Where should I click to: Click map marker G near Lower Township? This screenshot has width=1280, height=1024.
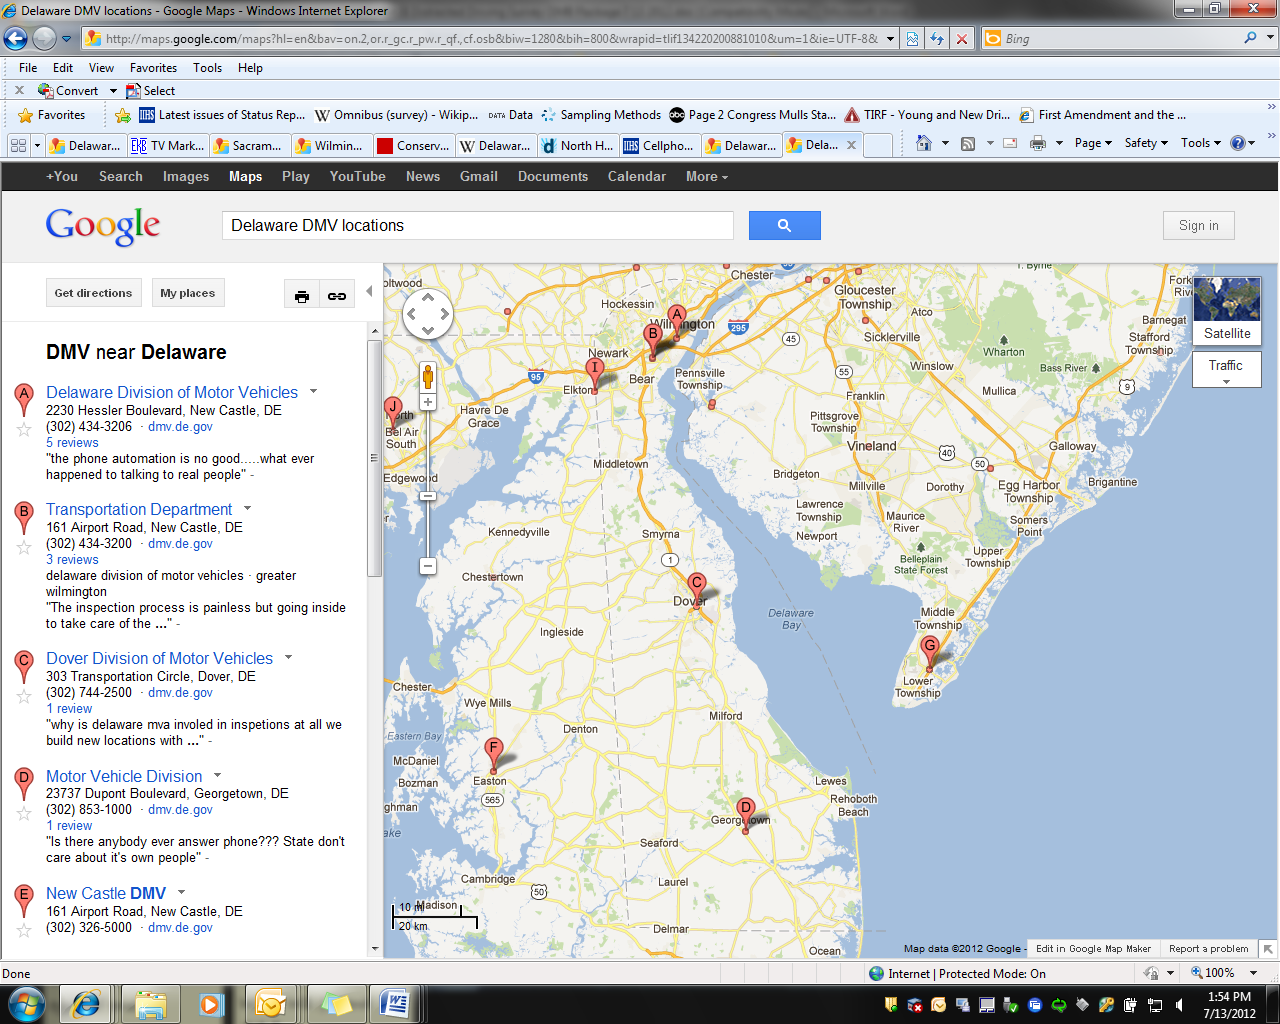coord(930,651)
